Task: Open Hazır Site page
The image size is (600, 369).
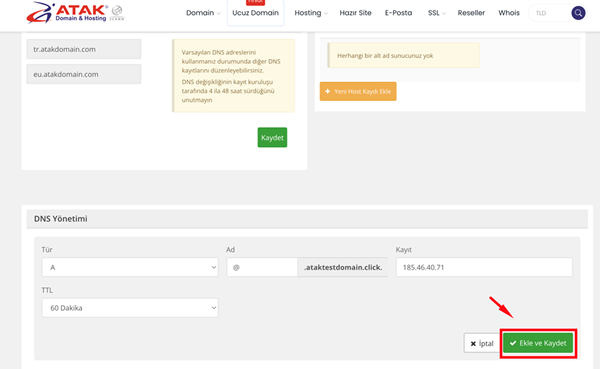Action: [x=355, y=13]
